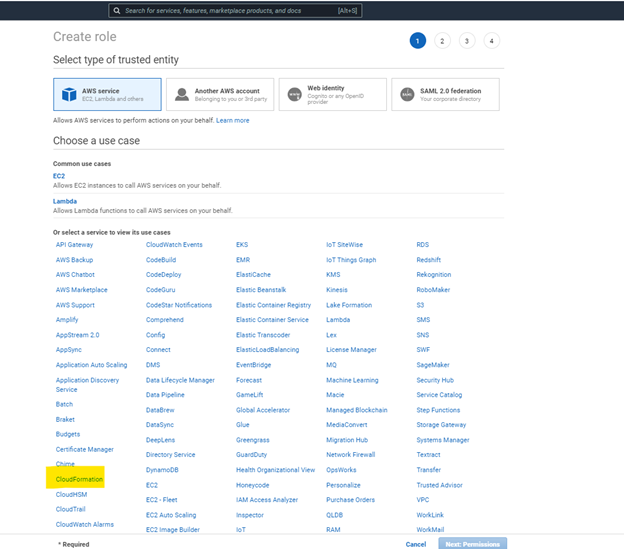Select the AppSync service
Viewport: 624px width, 549px height.
click(x=68, y=350)
